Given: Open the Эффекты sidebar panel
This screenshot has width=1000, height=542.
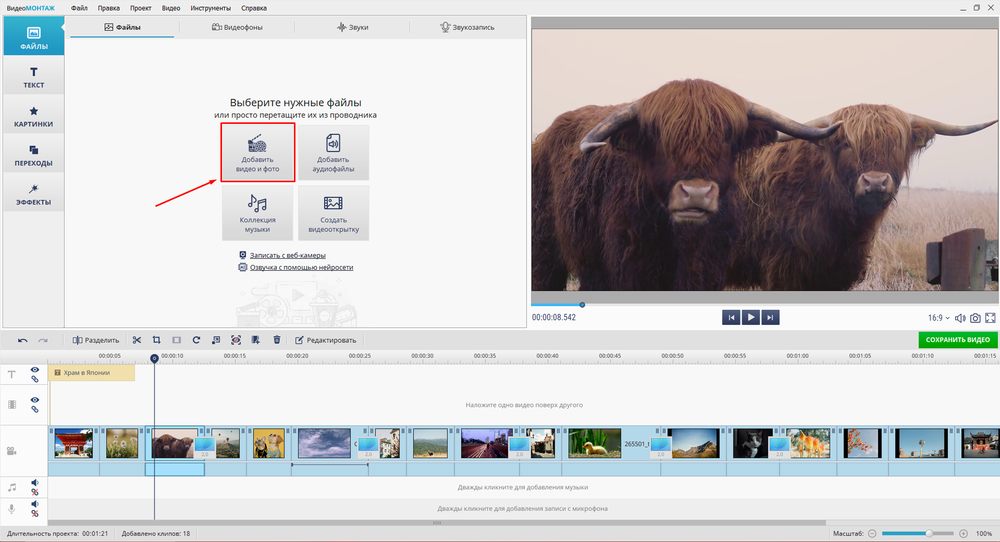Looking at the screenshot, I should 32,194.
